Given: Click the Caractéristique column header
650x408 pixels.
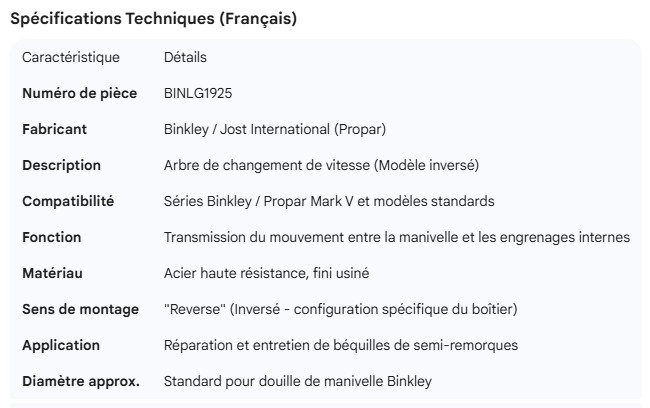Looking at the screenshot, I should coord(71,58).
